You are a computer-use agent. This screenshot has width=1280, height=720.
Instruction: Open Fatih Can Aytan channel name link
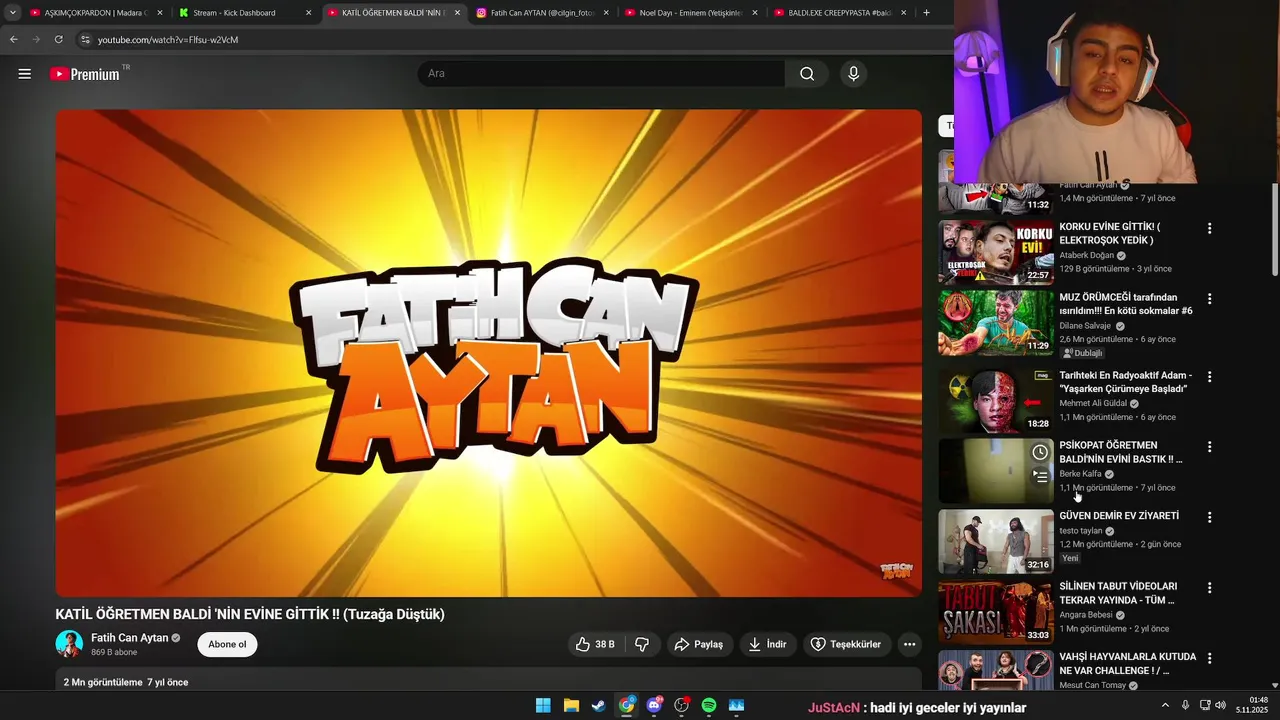pos(129,638)
